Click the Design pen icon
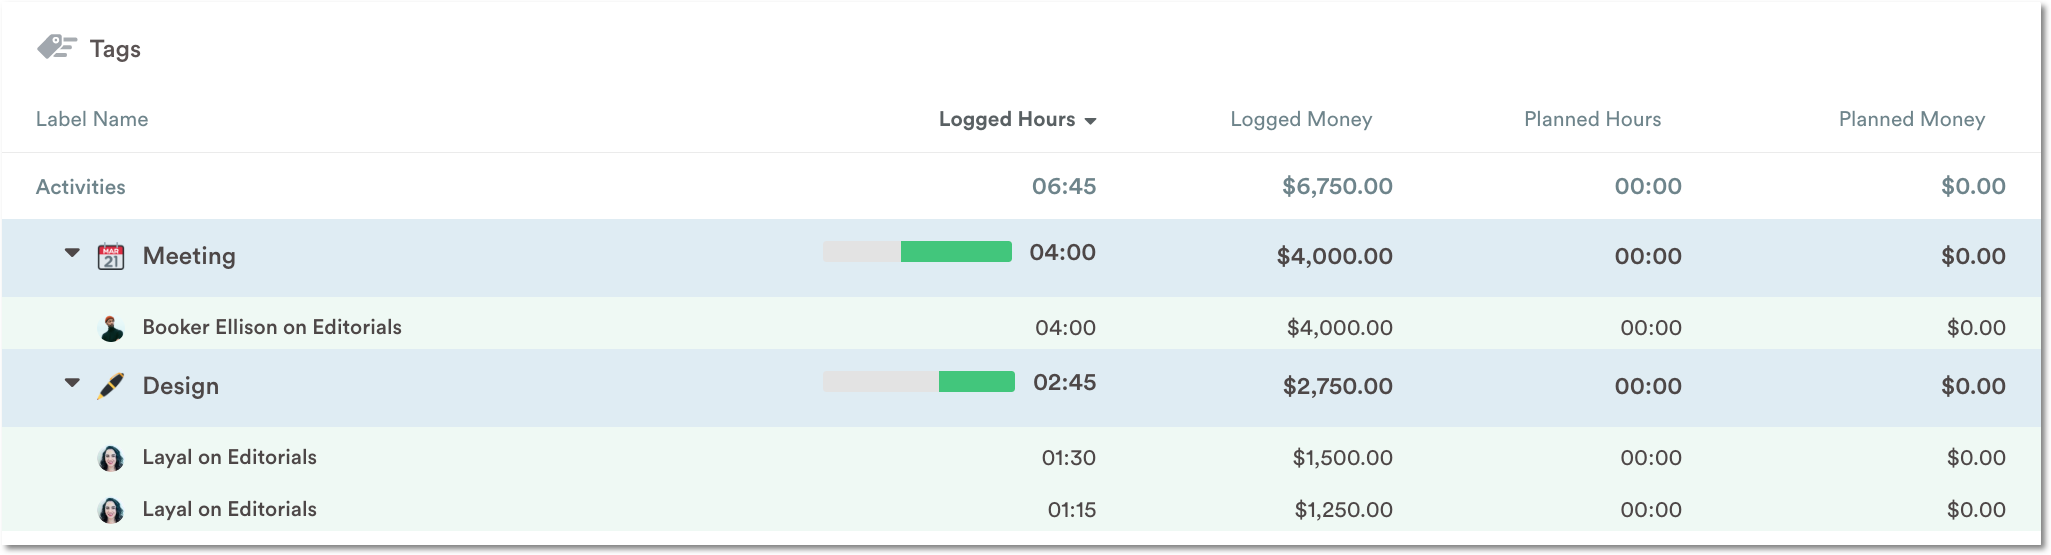Viewport: 2051px width, 555px height. tap(111, 386)
